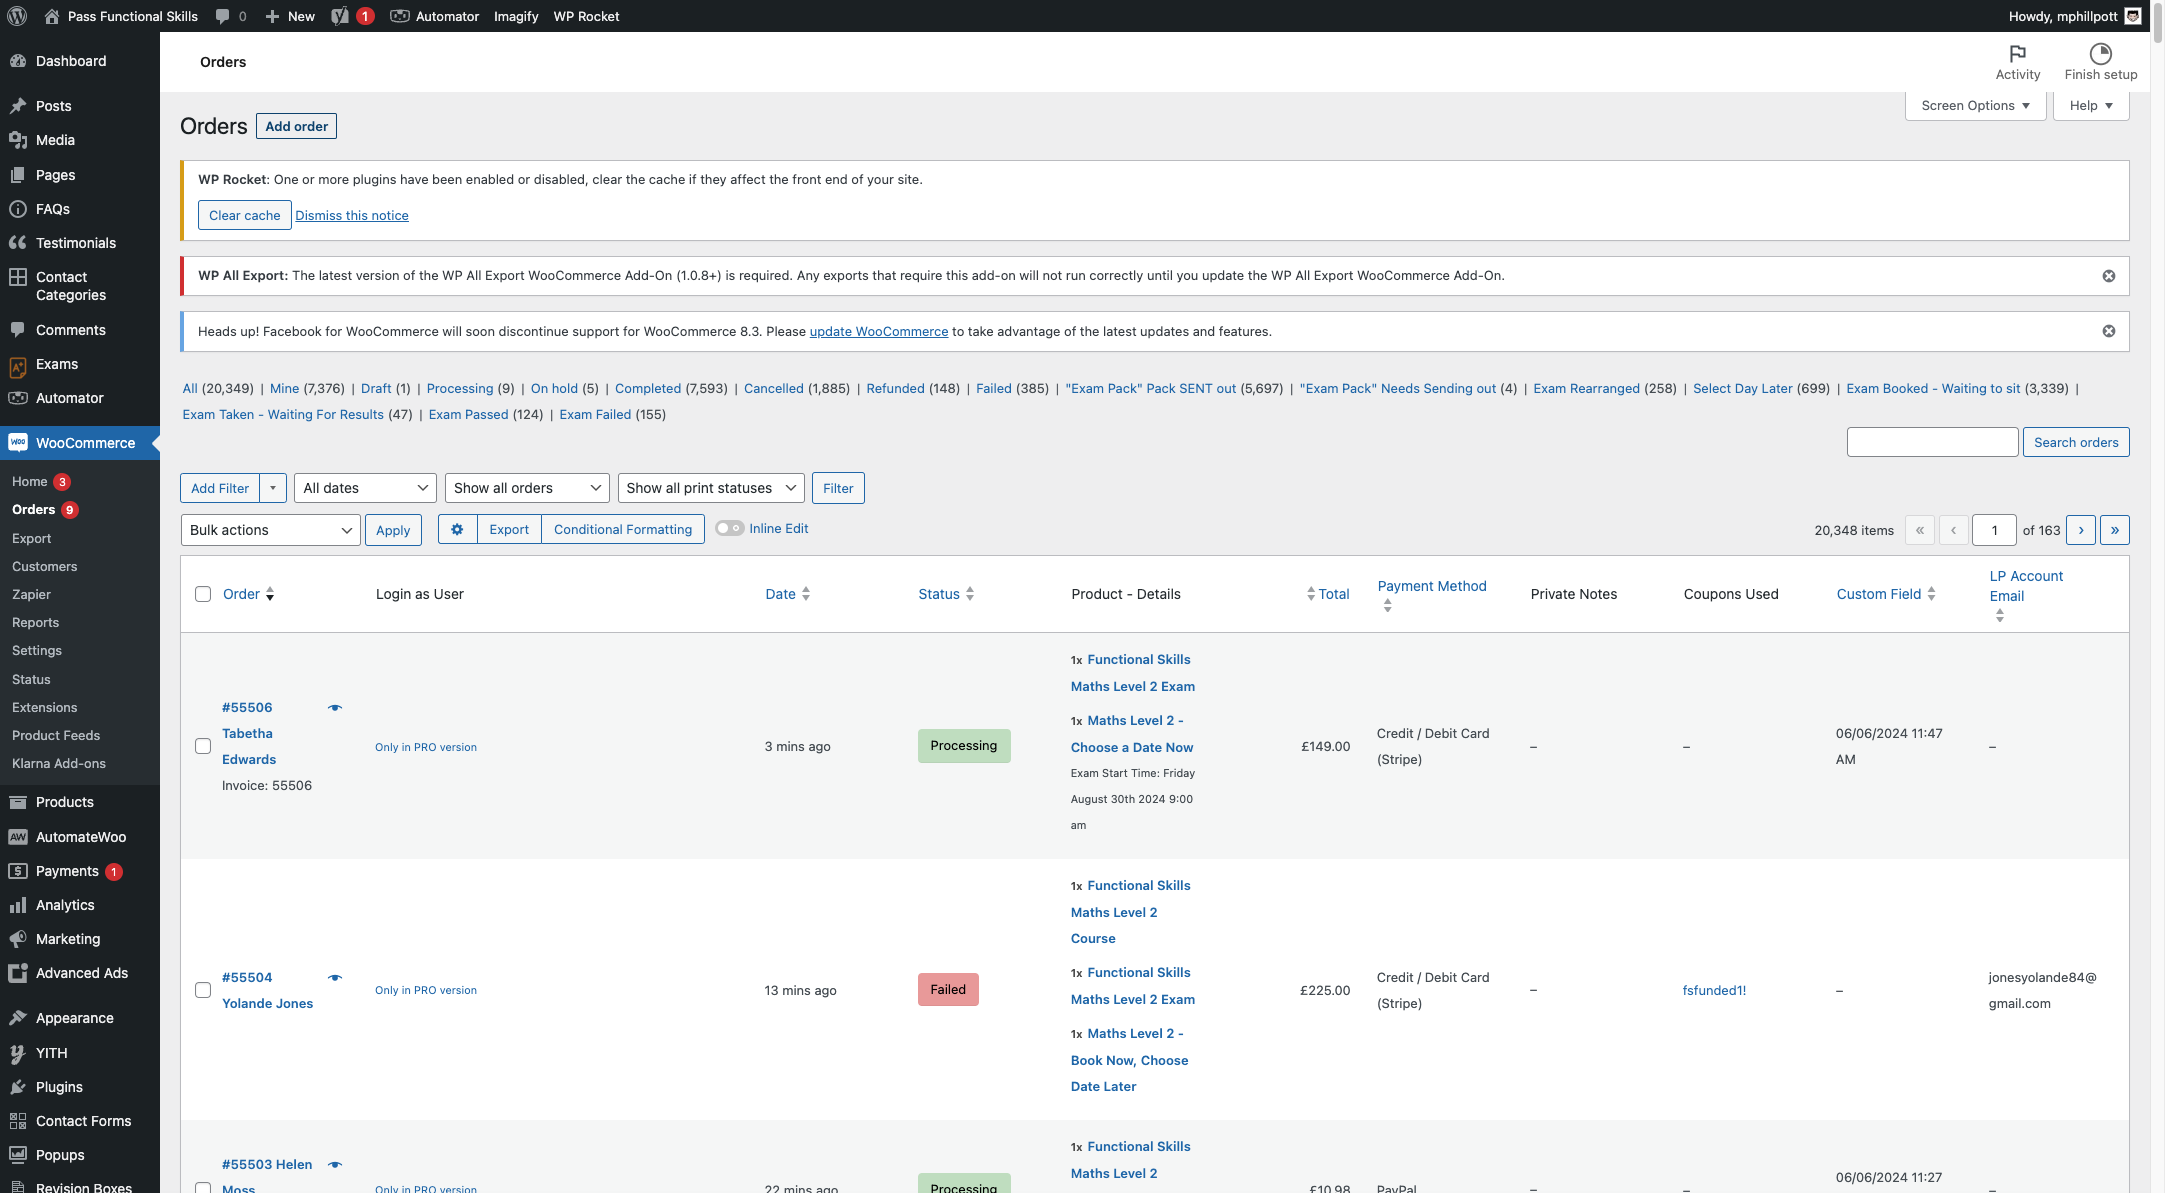Click Dismiss this notice link
The width and height of the screenshot is (2165, 1193).
click(352, 215)
